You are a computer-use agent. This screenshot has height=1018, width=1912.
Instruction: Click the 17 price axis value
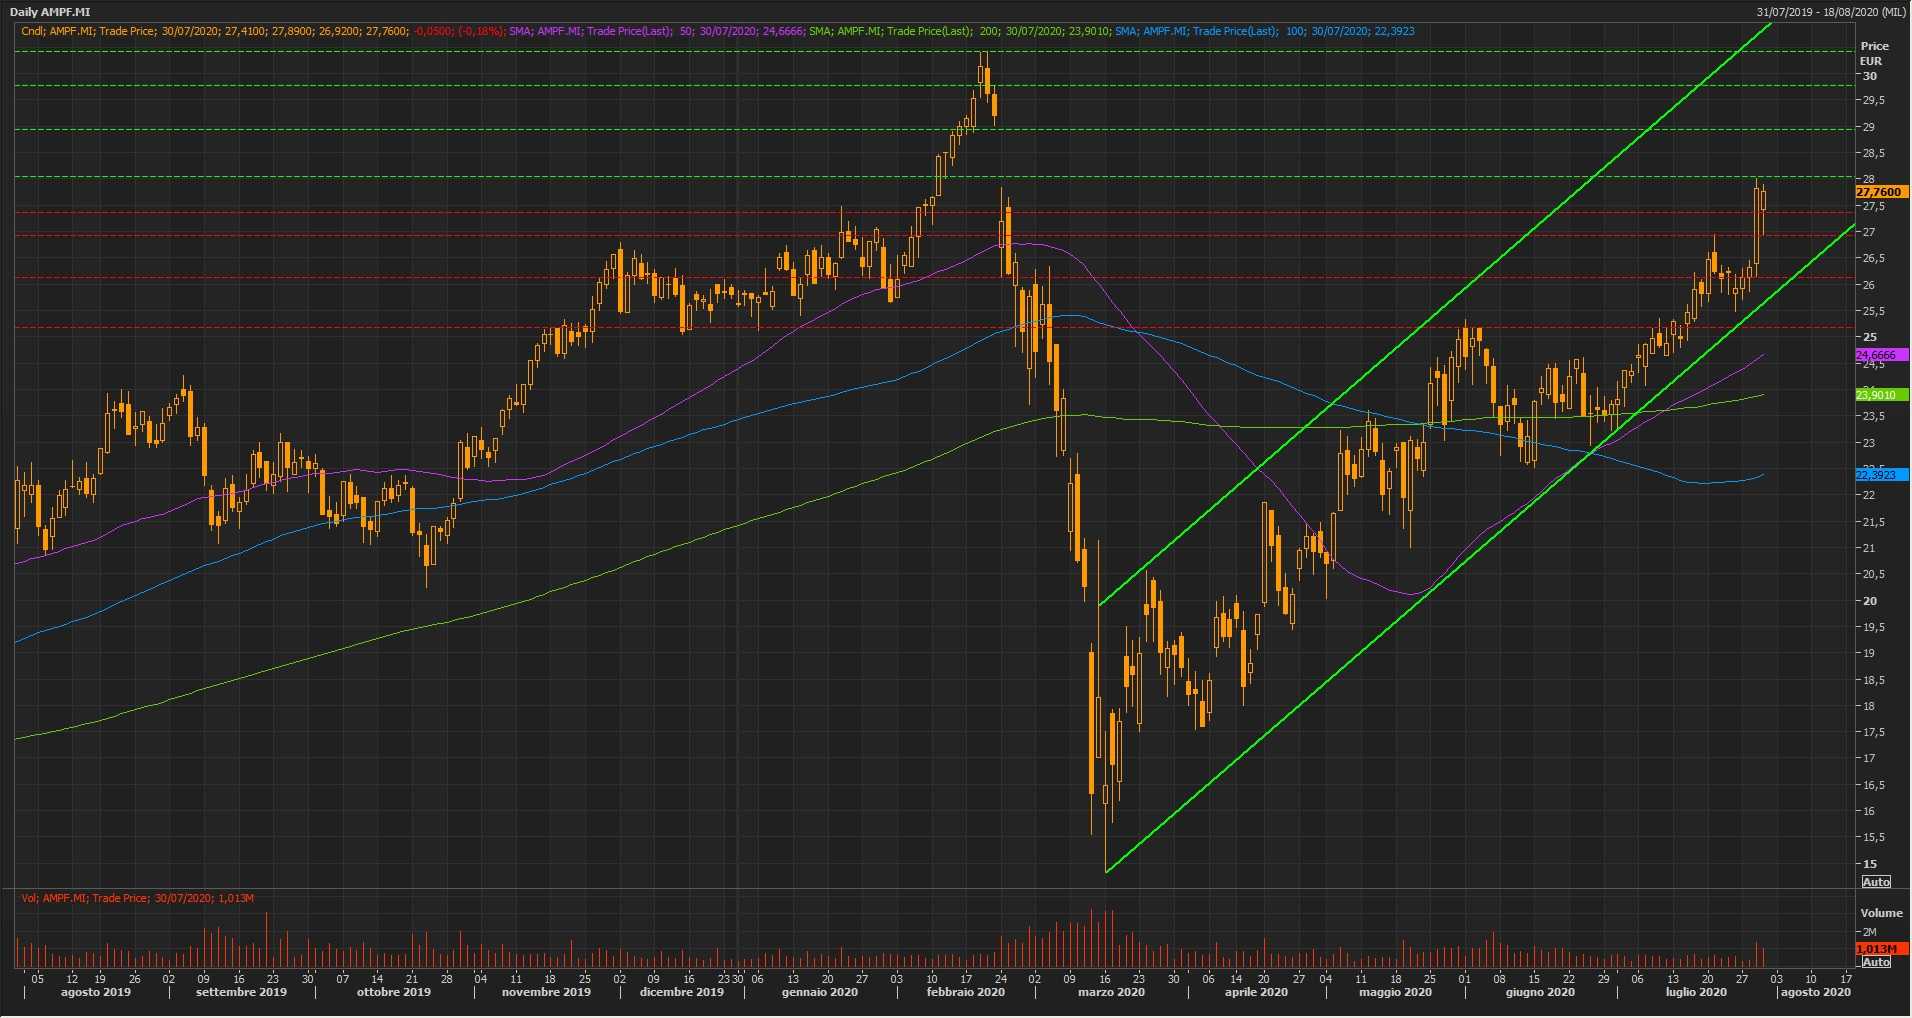(1868, 758)
